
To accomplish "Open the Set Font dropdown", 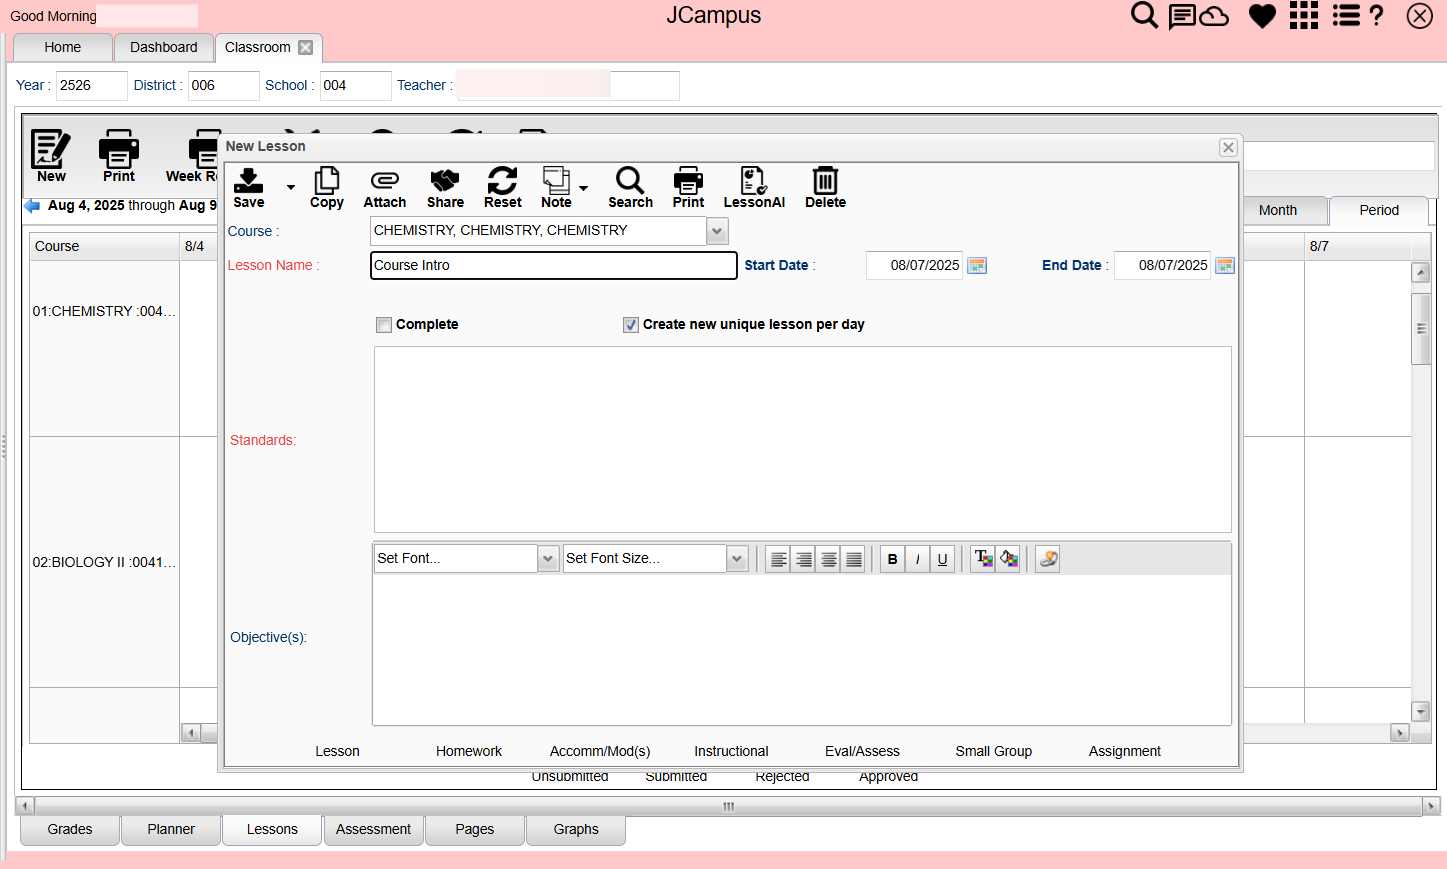I will click(x=547, y=559).
